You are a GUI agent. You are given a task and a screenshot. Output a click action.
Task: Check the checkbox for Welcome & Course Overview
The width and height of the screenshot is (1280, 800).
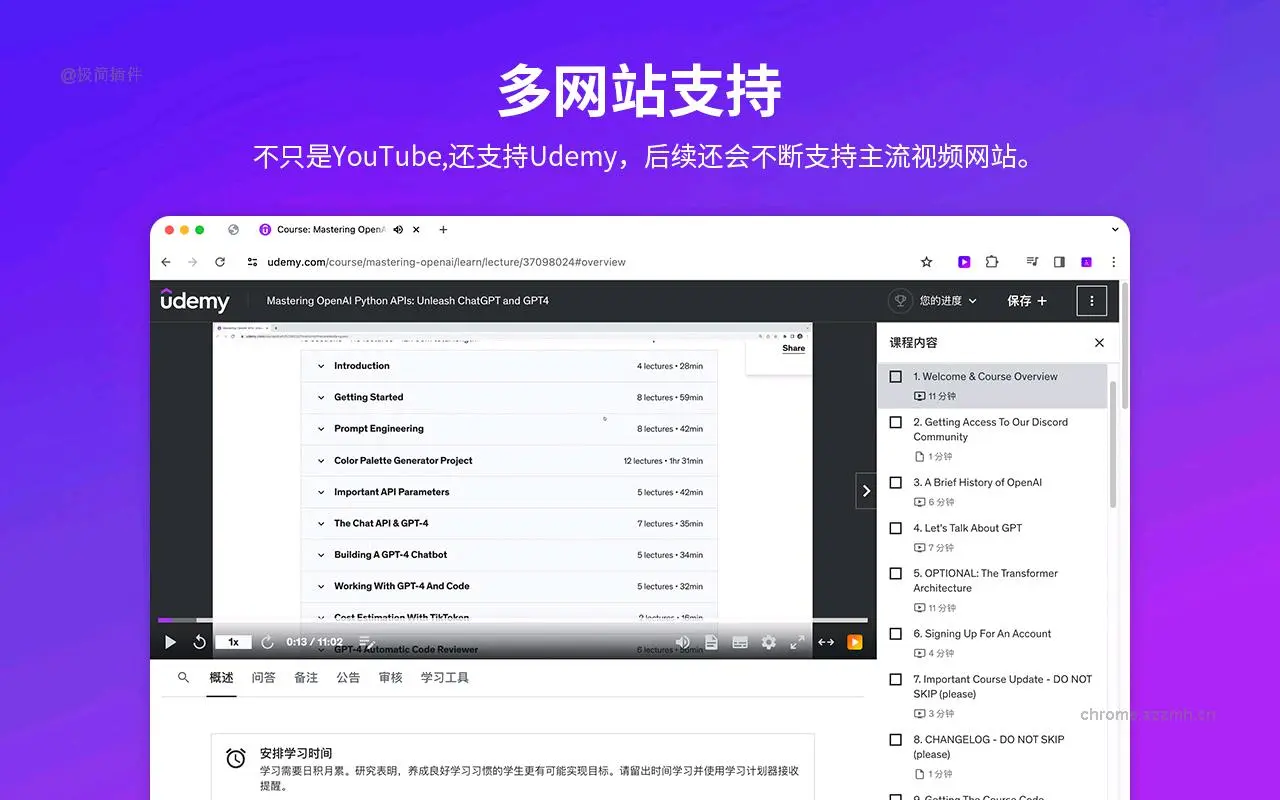895,376
